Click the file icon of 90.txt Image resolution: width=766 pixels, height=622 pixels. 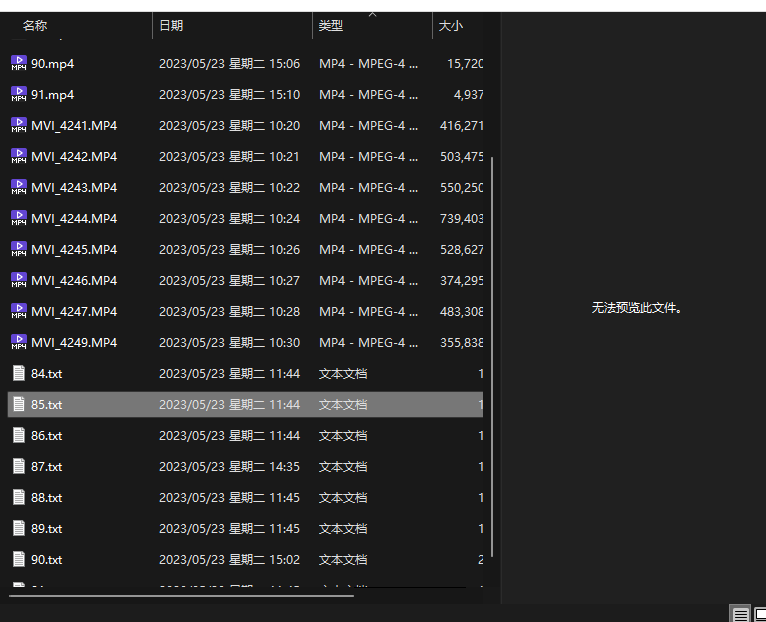pos(19,559)
